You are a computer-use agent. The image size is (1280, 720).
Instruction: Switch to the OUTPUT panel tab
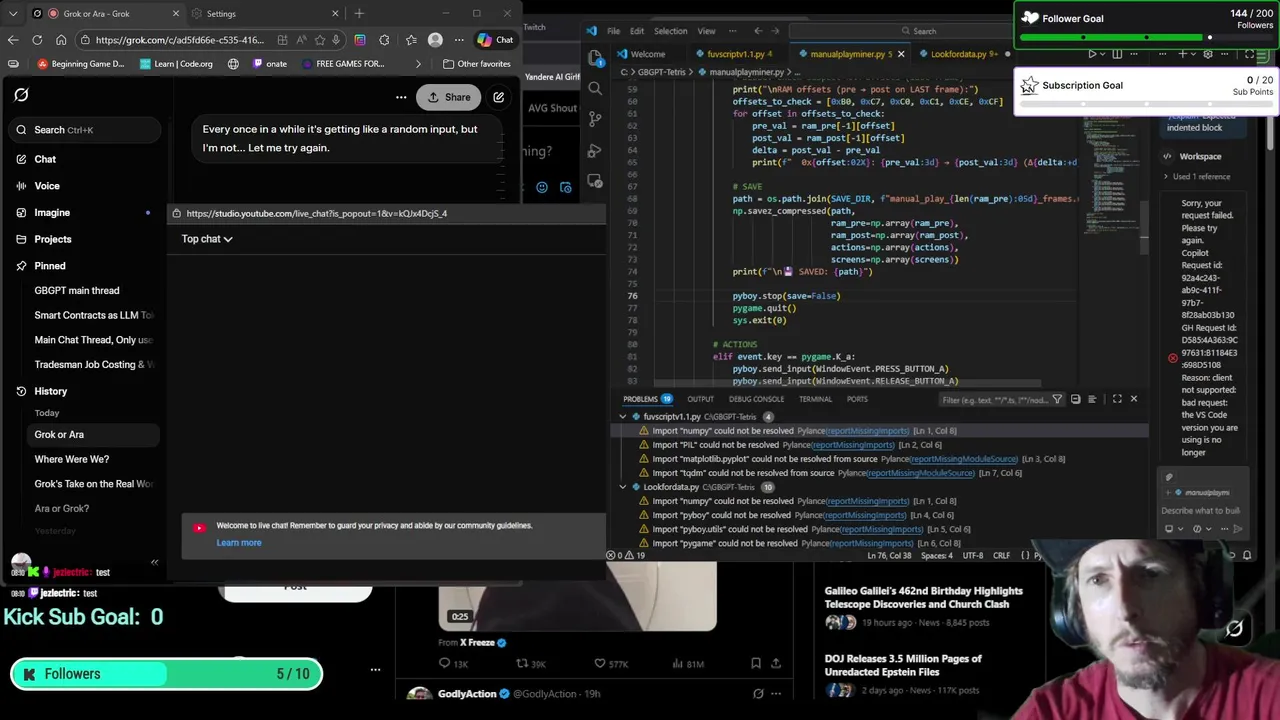click(x=700, y=399)
